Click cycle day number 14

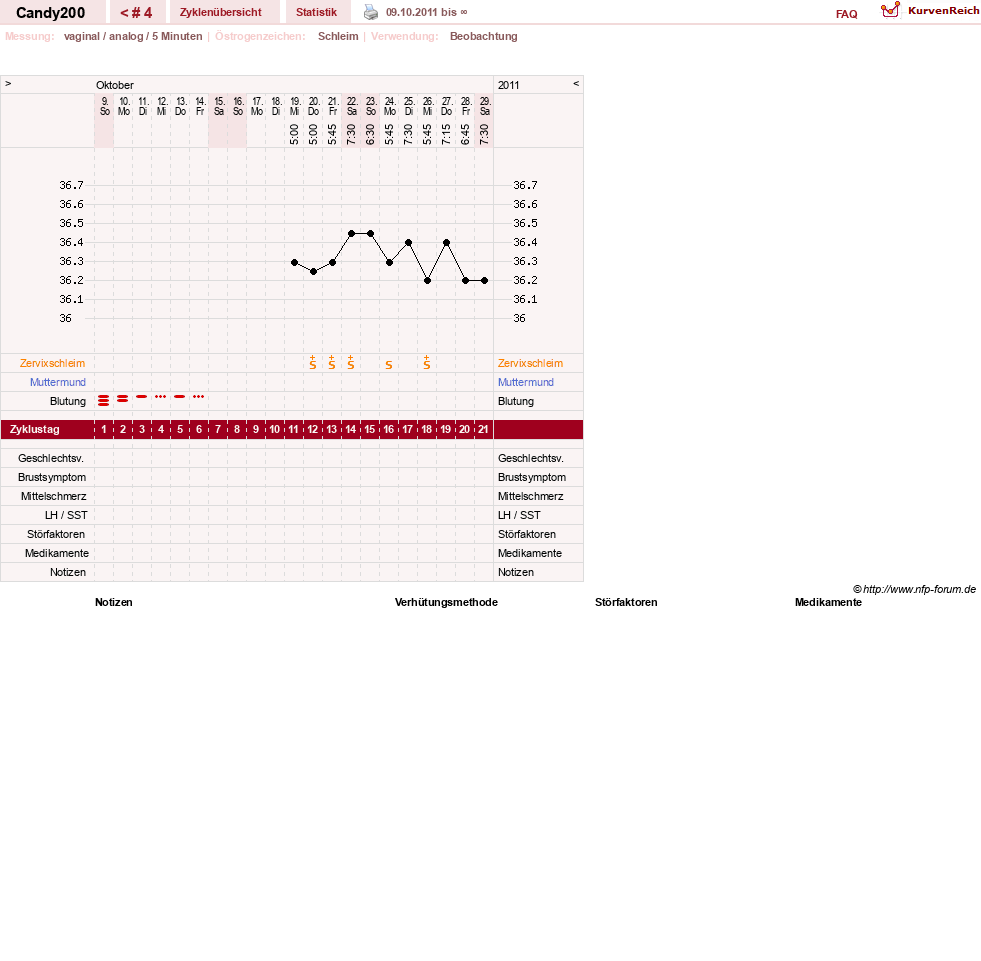(350, 429)
